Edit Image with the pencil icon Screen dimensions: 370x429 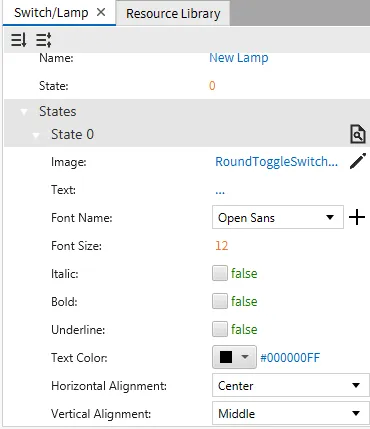[358, 162]
